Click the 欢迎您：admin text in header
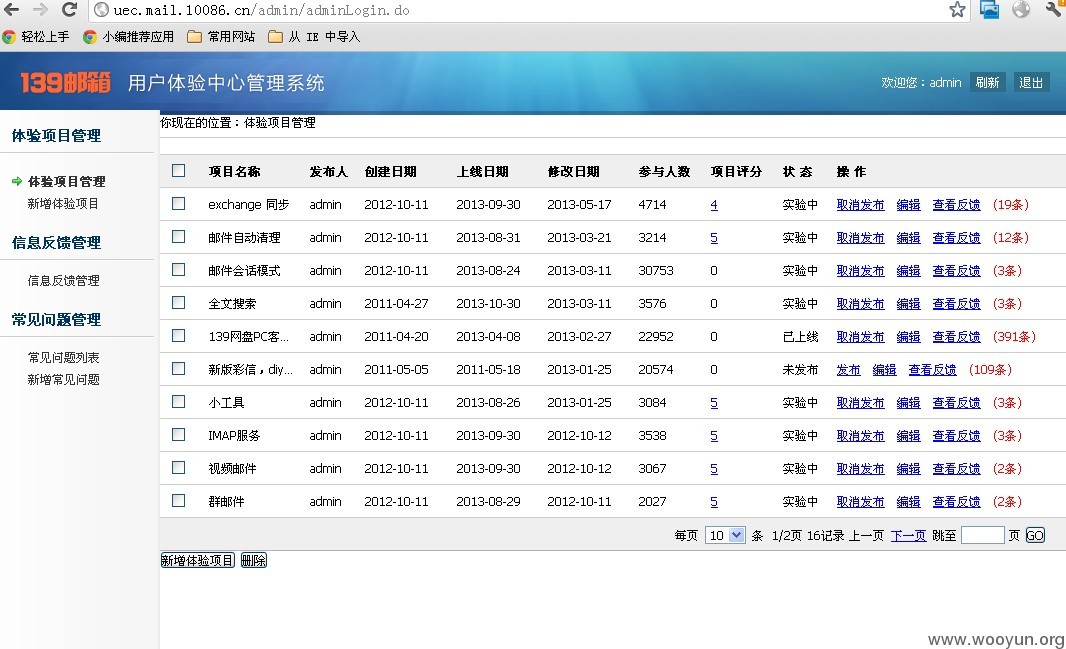Viewport: 1066px width, 649px height. tap(921, 83)
